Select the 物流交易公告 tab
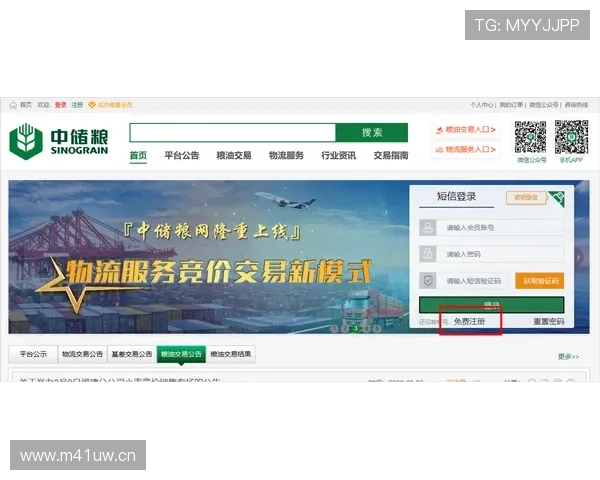This screenshot has height=480, width=600. tap(82, 354)
